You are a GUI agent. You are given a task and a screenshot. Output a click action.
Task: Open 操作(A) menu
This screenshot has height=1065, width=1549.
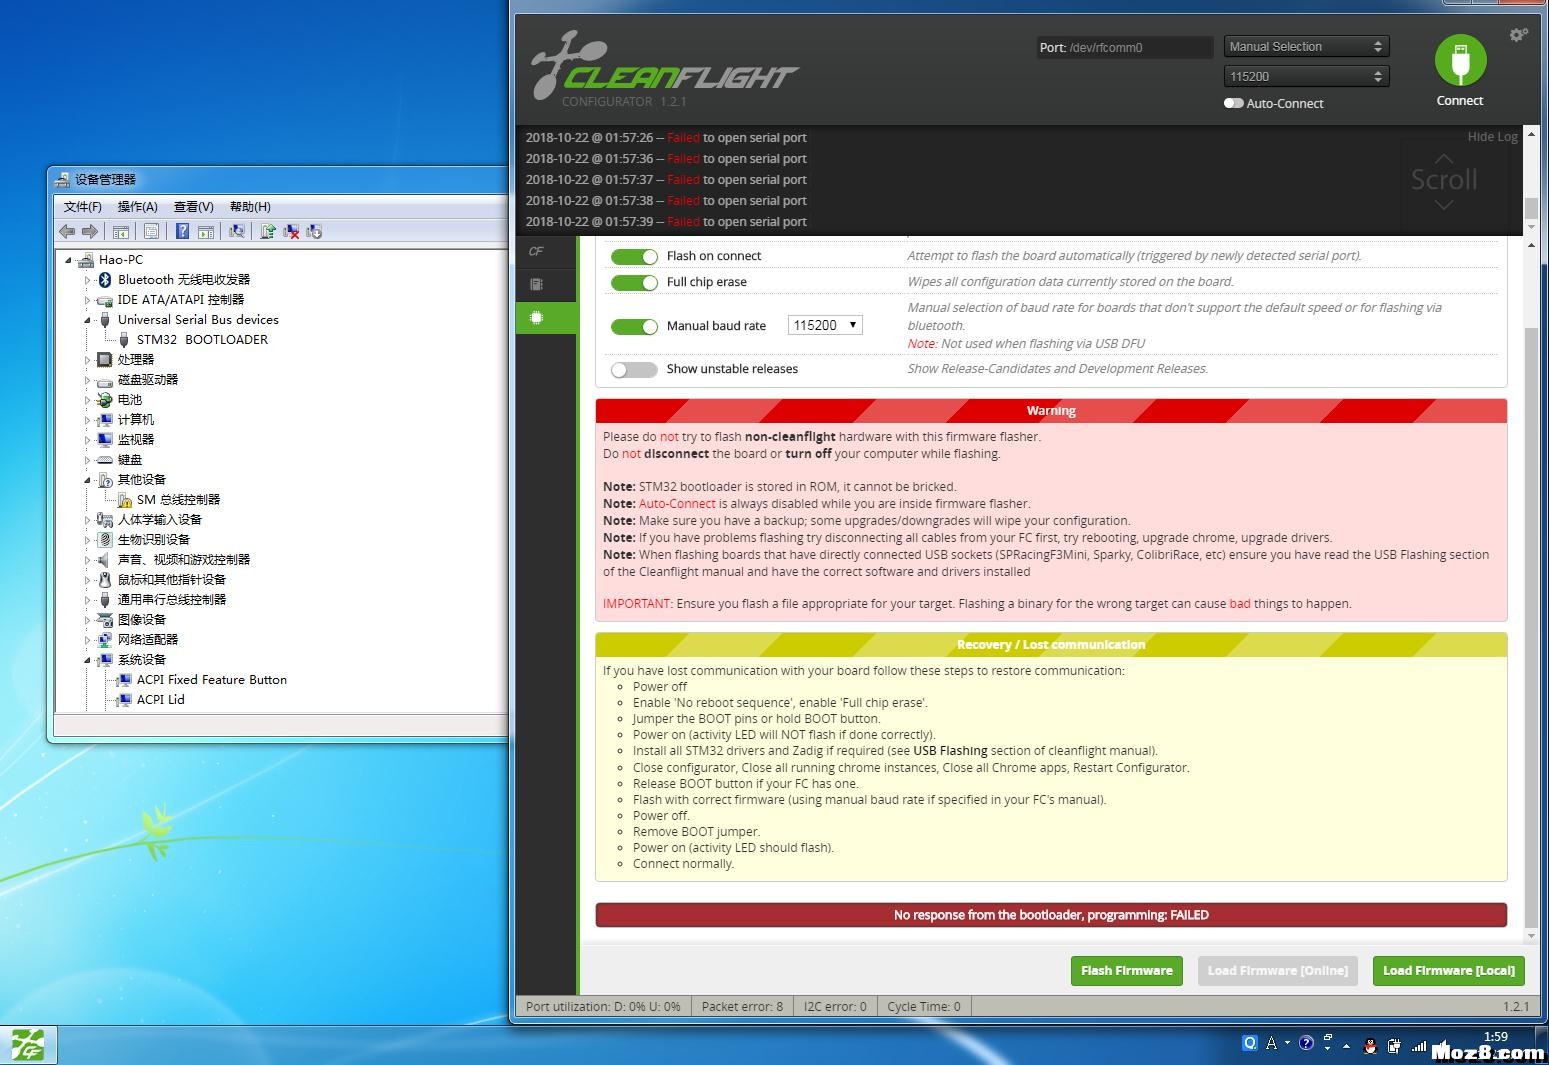tap(137, 206)
